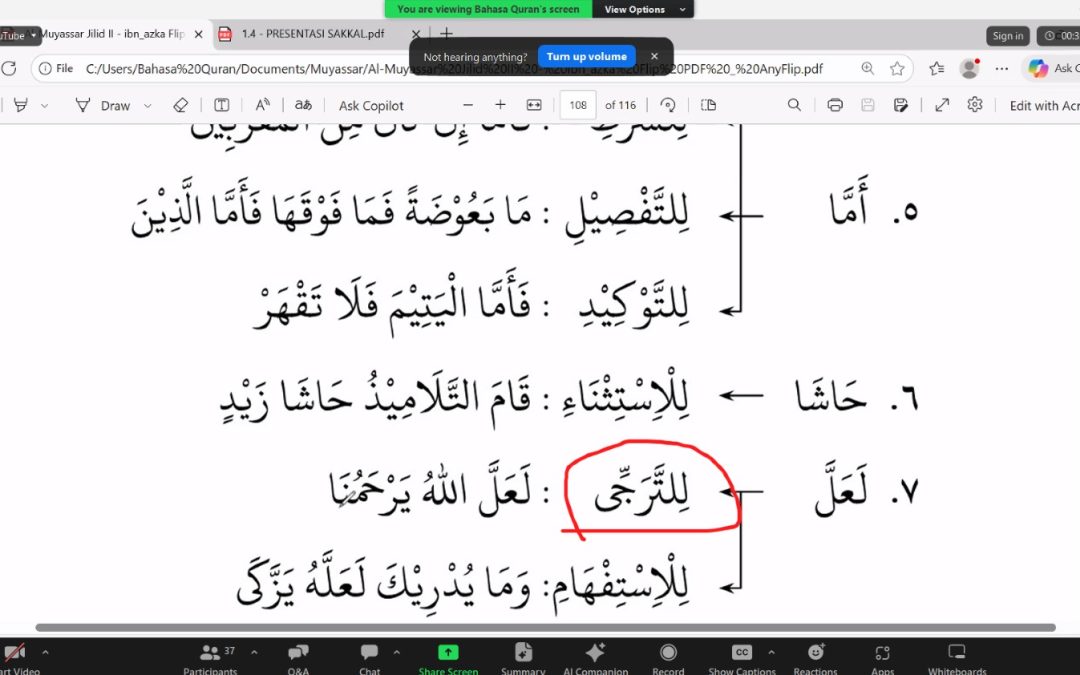Toggle Fit to width
This screenshot has height=675, width=1080.
534,105
